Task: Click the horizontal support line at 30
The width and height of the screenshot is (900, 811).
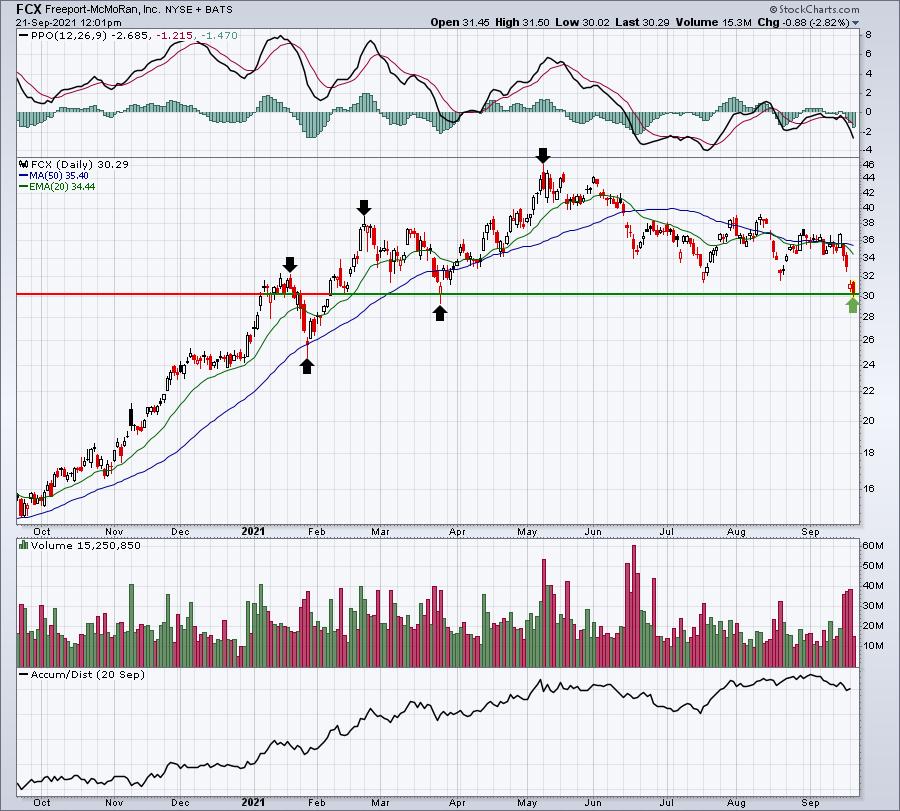Action: [x=437, y=294]
